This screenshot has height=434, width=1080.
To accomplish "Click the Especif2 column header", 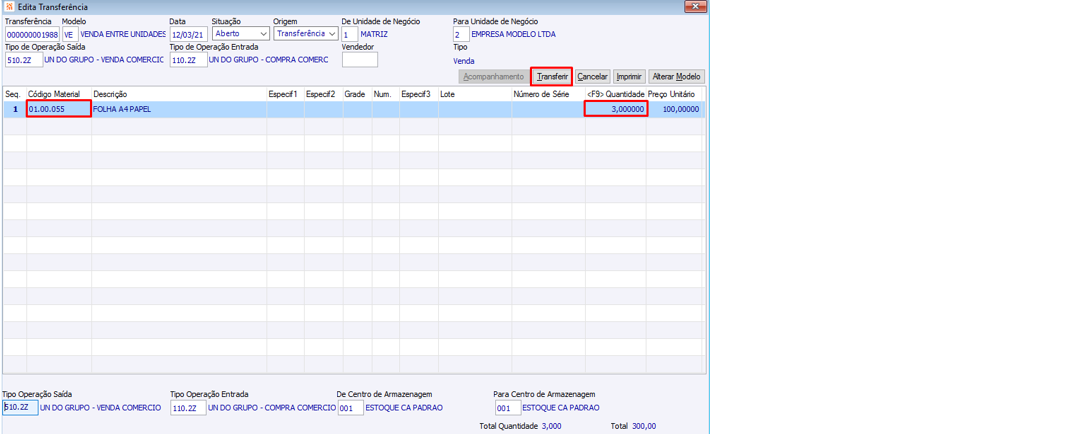I will [323, 94].
